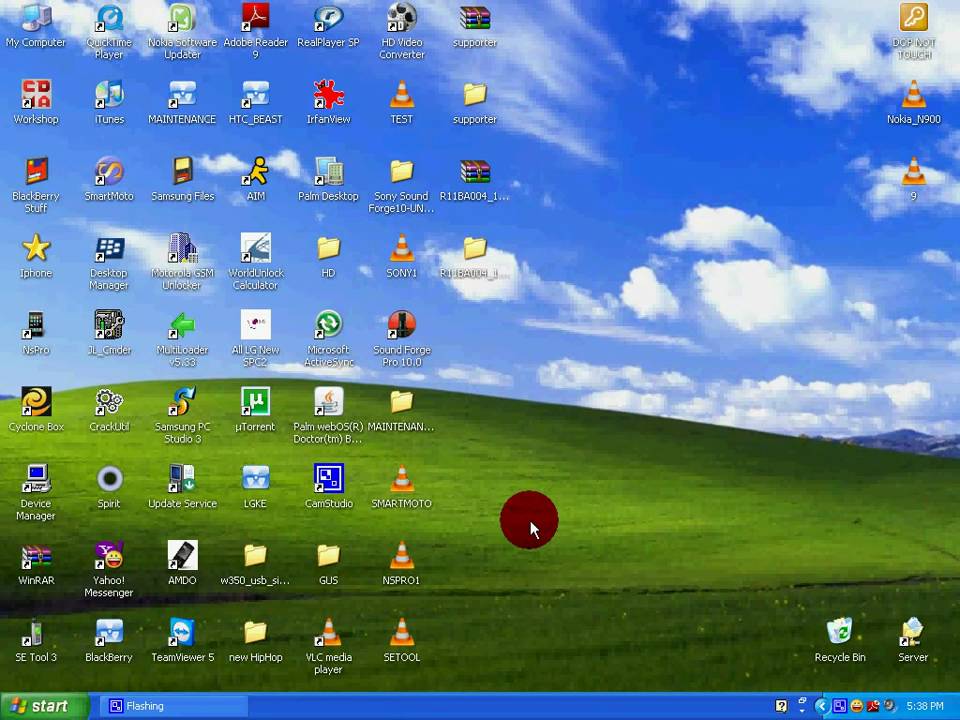
Task: Open CrackUtil gears icon
Action: [x=109, y=402]
